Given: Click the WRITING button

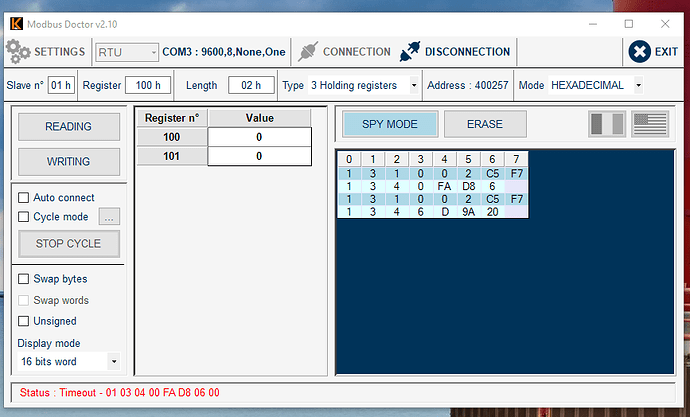Looking at the screenshot, I should pyautogui.click(x=69, y=161).
